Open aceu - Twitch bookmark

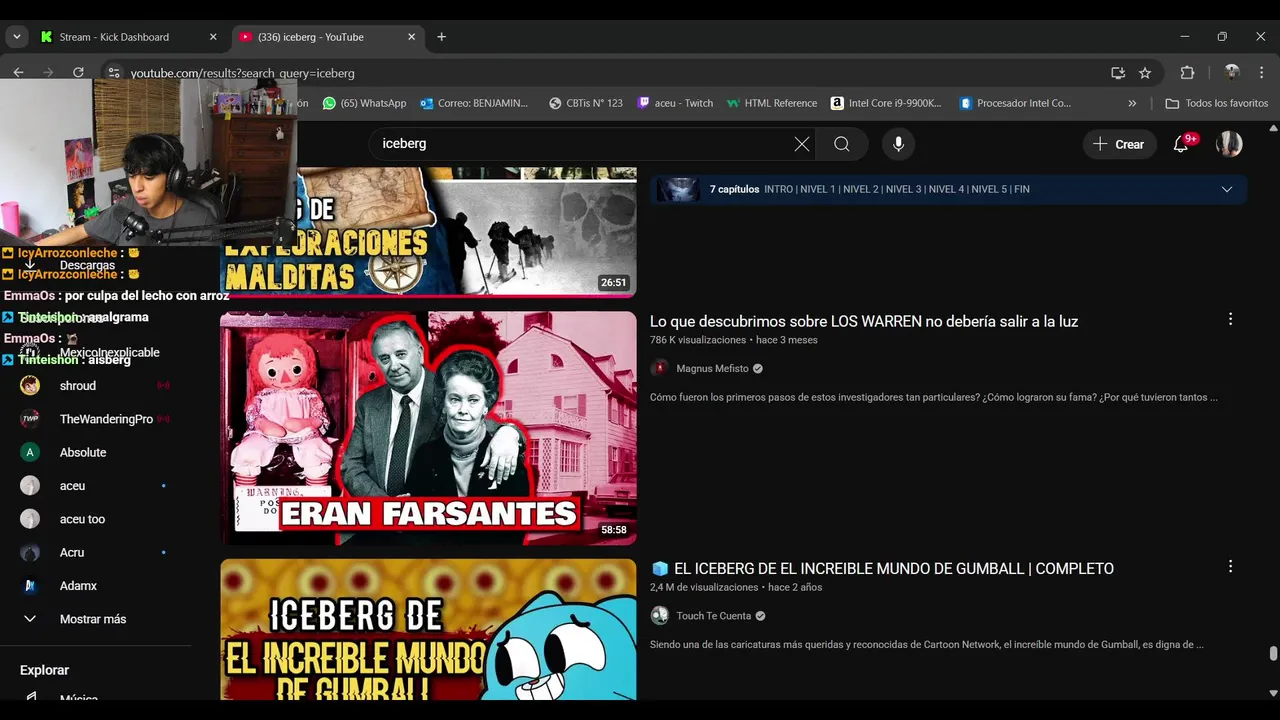[x=676, y=103]
